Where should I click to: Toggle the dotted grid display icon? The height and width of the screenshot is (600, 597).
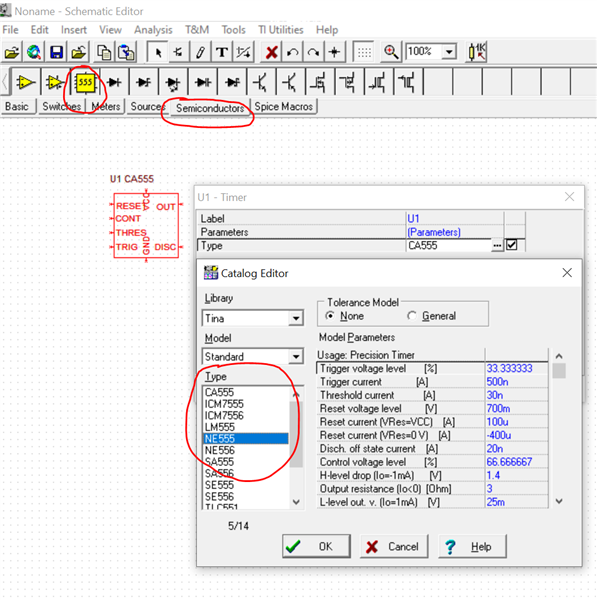click(x=364, y=52)
